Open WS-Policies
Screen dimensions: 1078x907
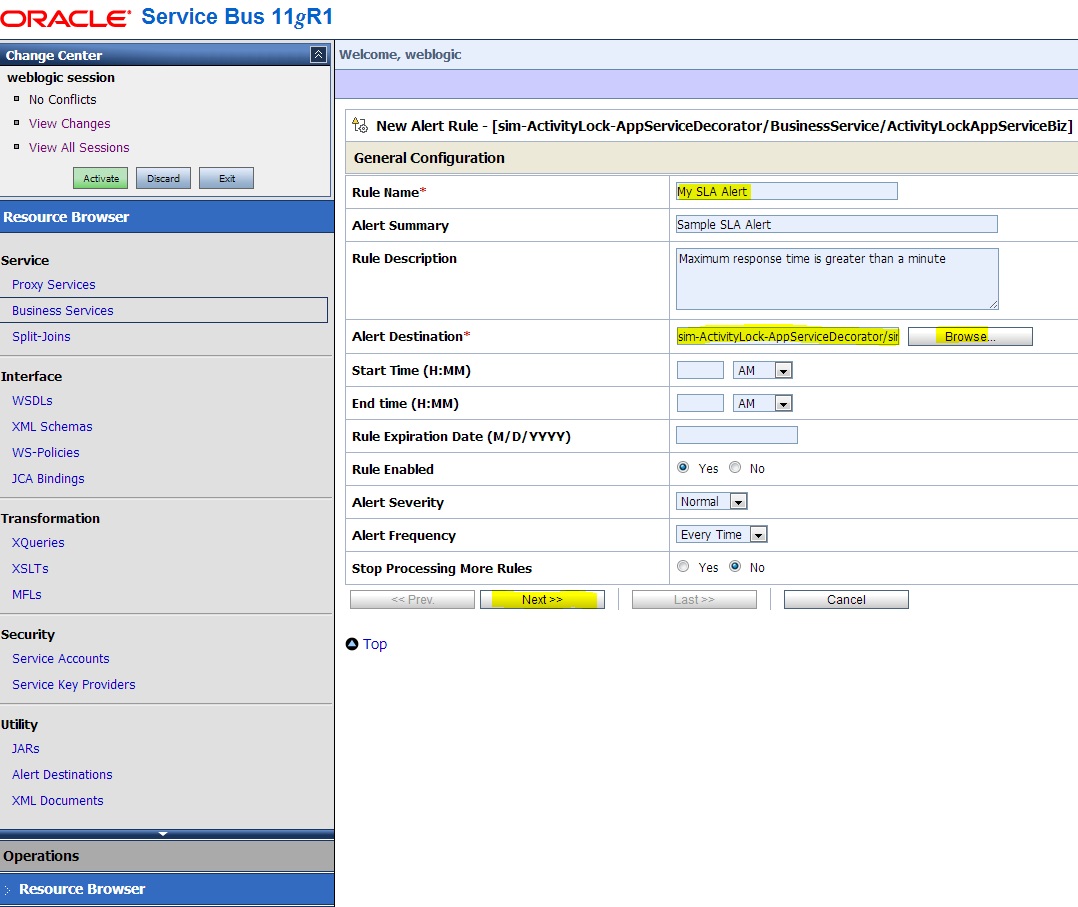point(46,453)
